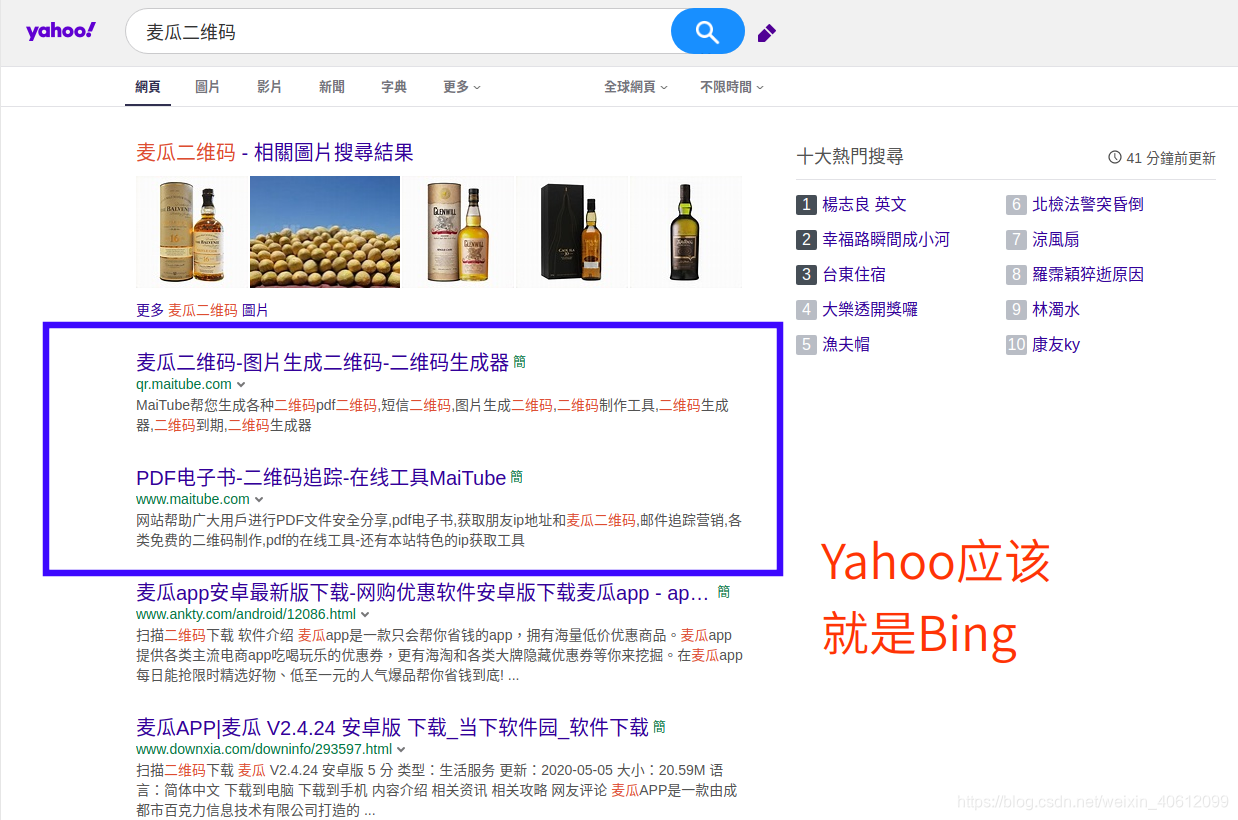Open the dark green bottle image thumbnail
Screen dimensions: 1238x820
tap(686, 232)
